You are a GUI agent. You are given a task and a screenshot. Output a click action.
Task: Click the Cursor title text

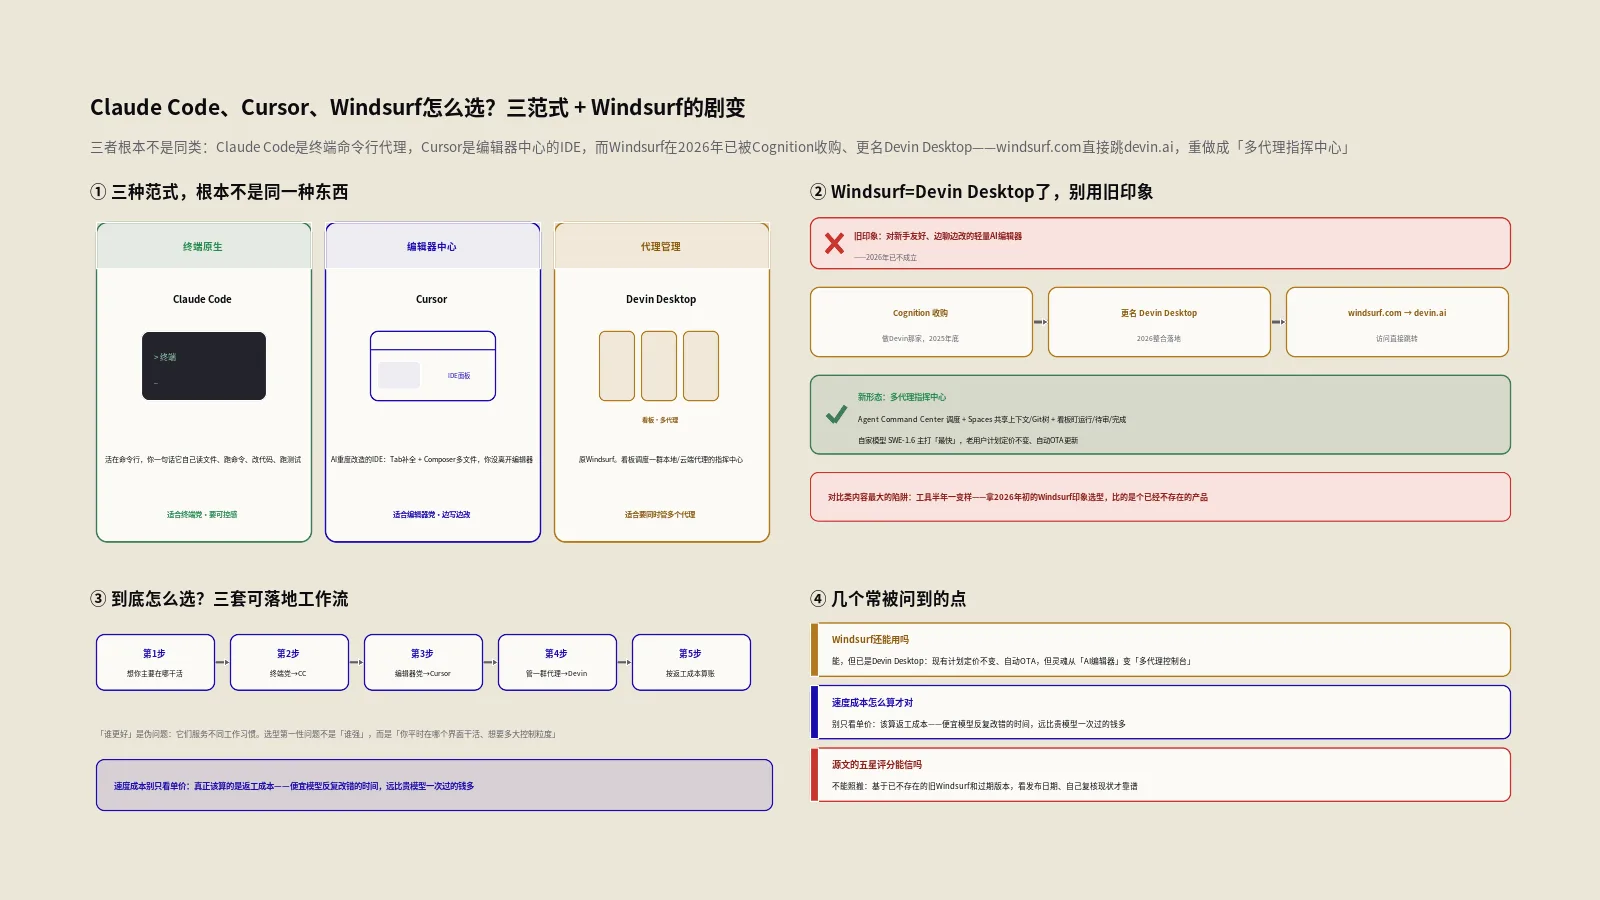(x=432, y=299)
